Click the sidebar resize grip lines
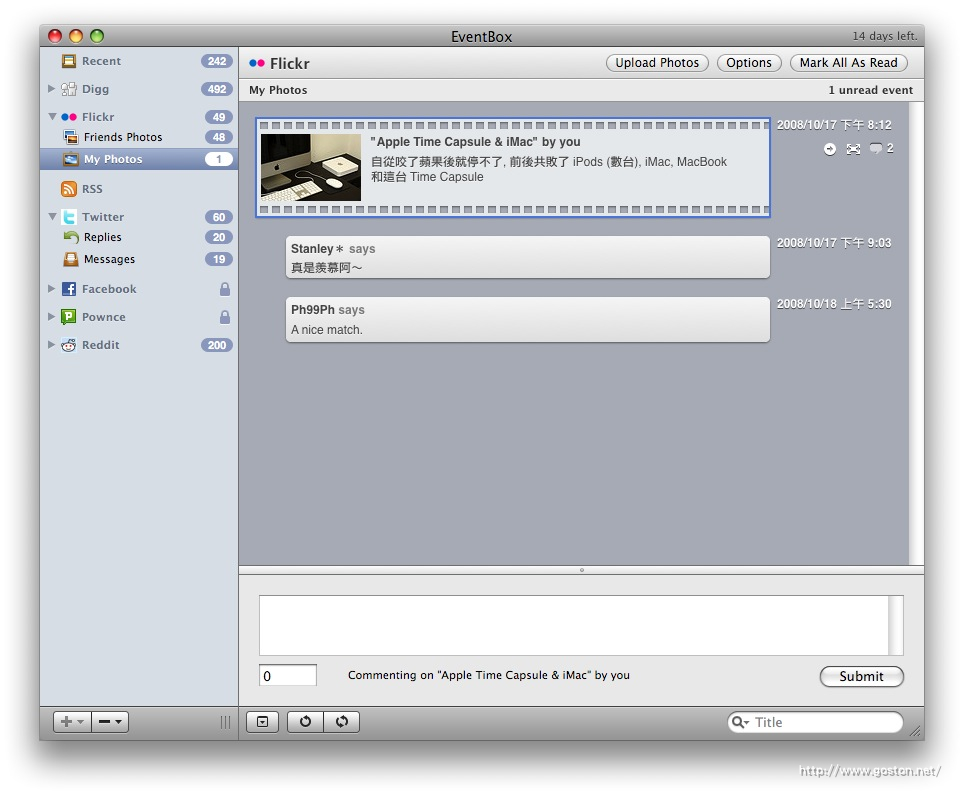This screenshot has width=964, height=795. coord(226,722)
